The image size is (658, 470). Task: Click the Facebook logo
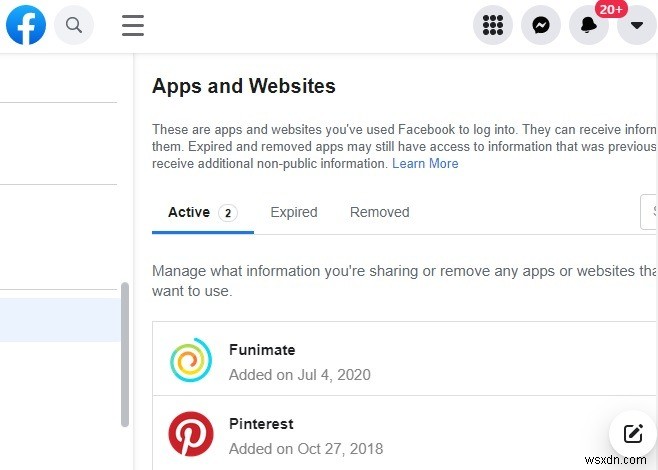(x=26, y=25)
